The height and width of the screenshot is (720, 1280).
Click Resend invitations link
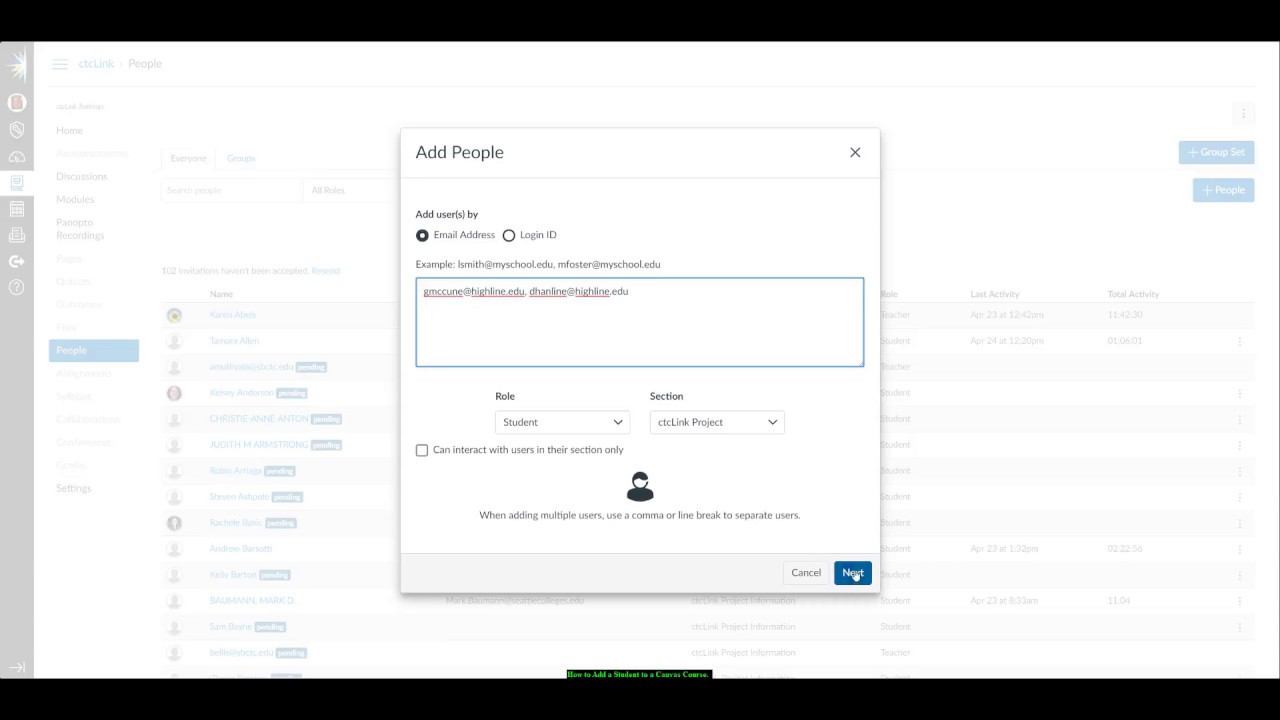326,271
